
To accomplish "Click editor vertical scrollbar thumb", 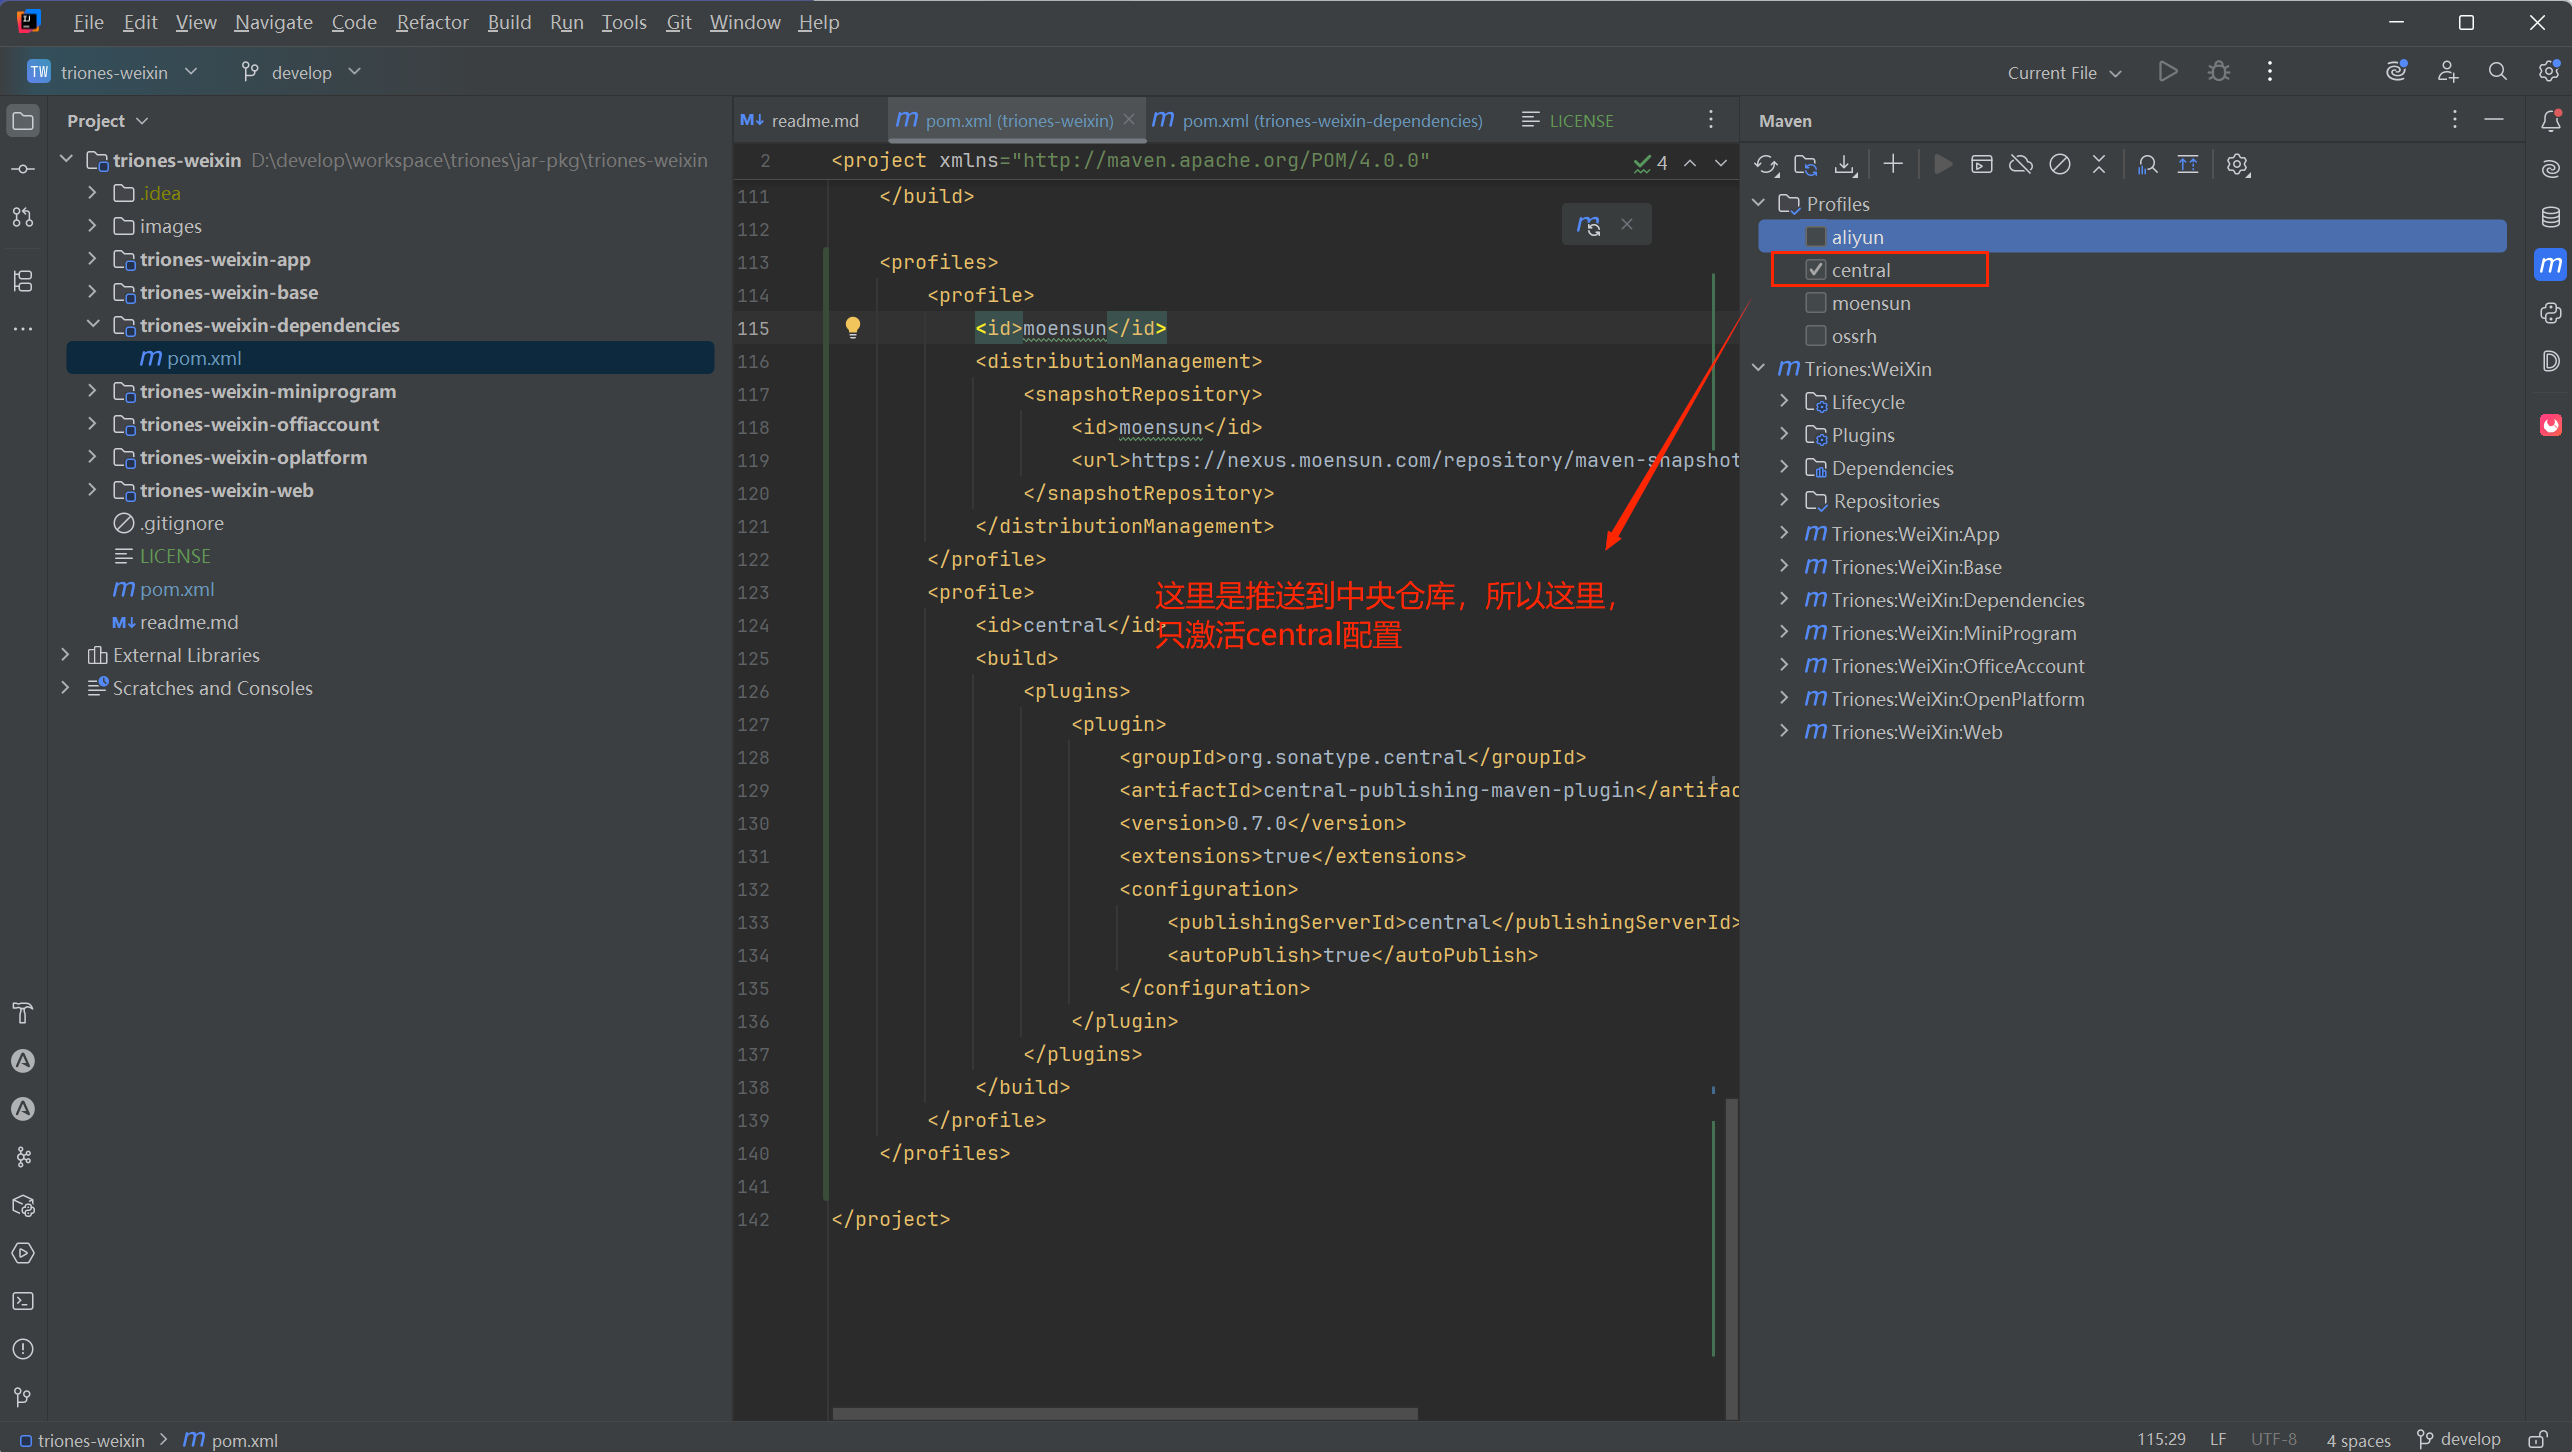I will click(x=1731, y=1258).
